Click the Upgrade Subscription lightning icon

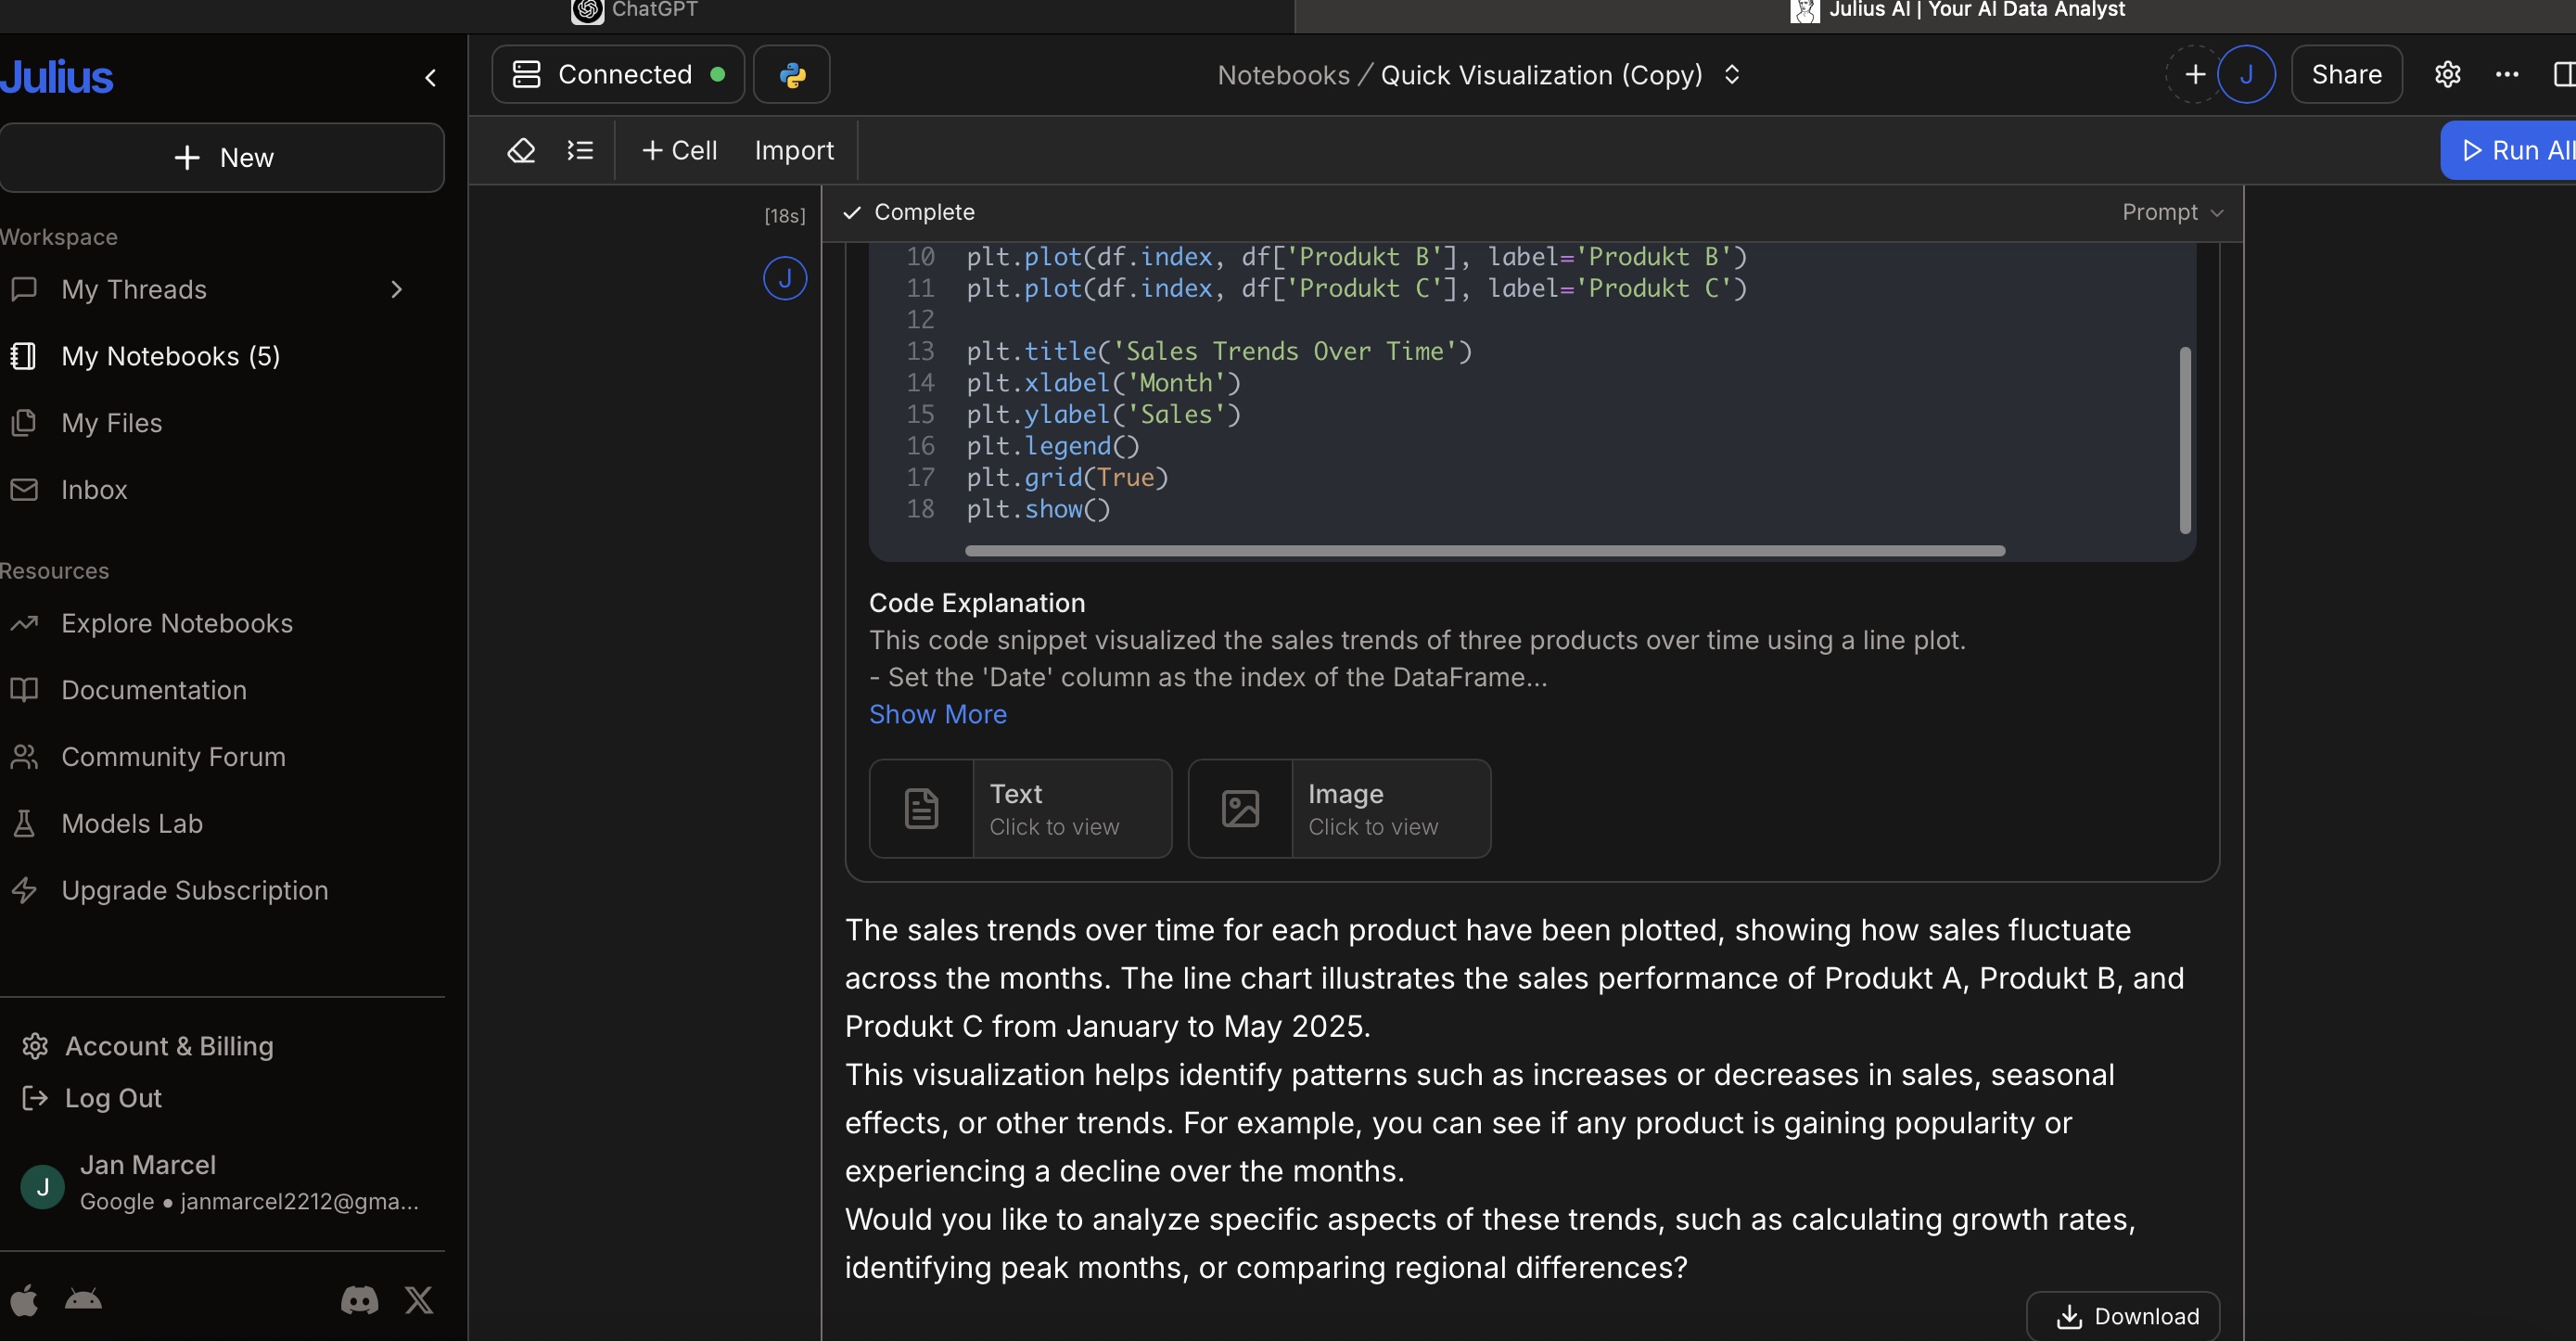coord(23,890)
